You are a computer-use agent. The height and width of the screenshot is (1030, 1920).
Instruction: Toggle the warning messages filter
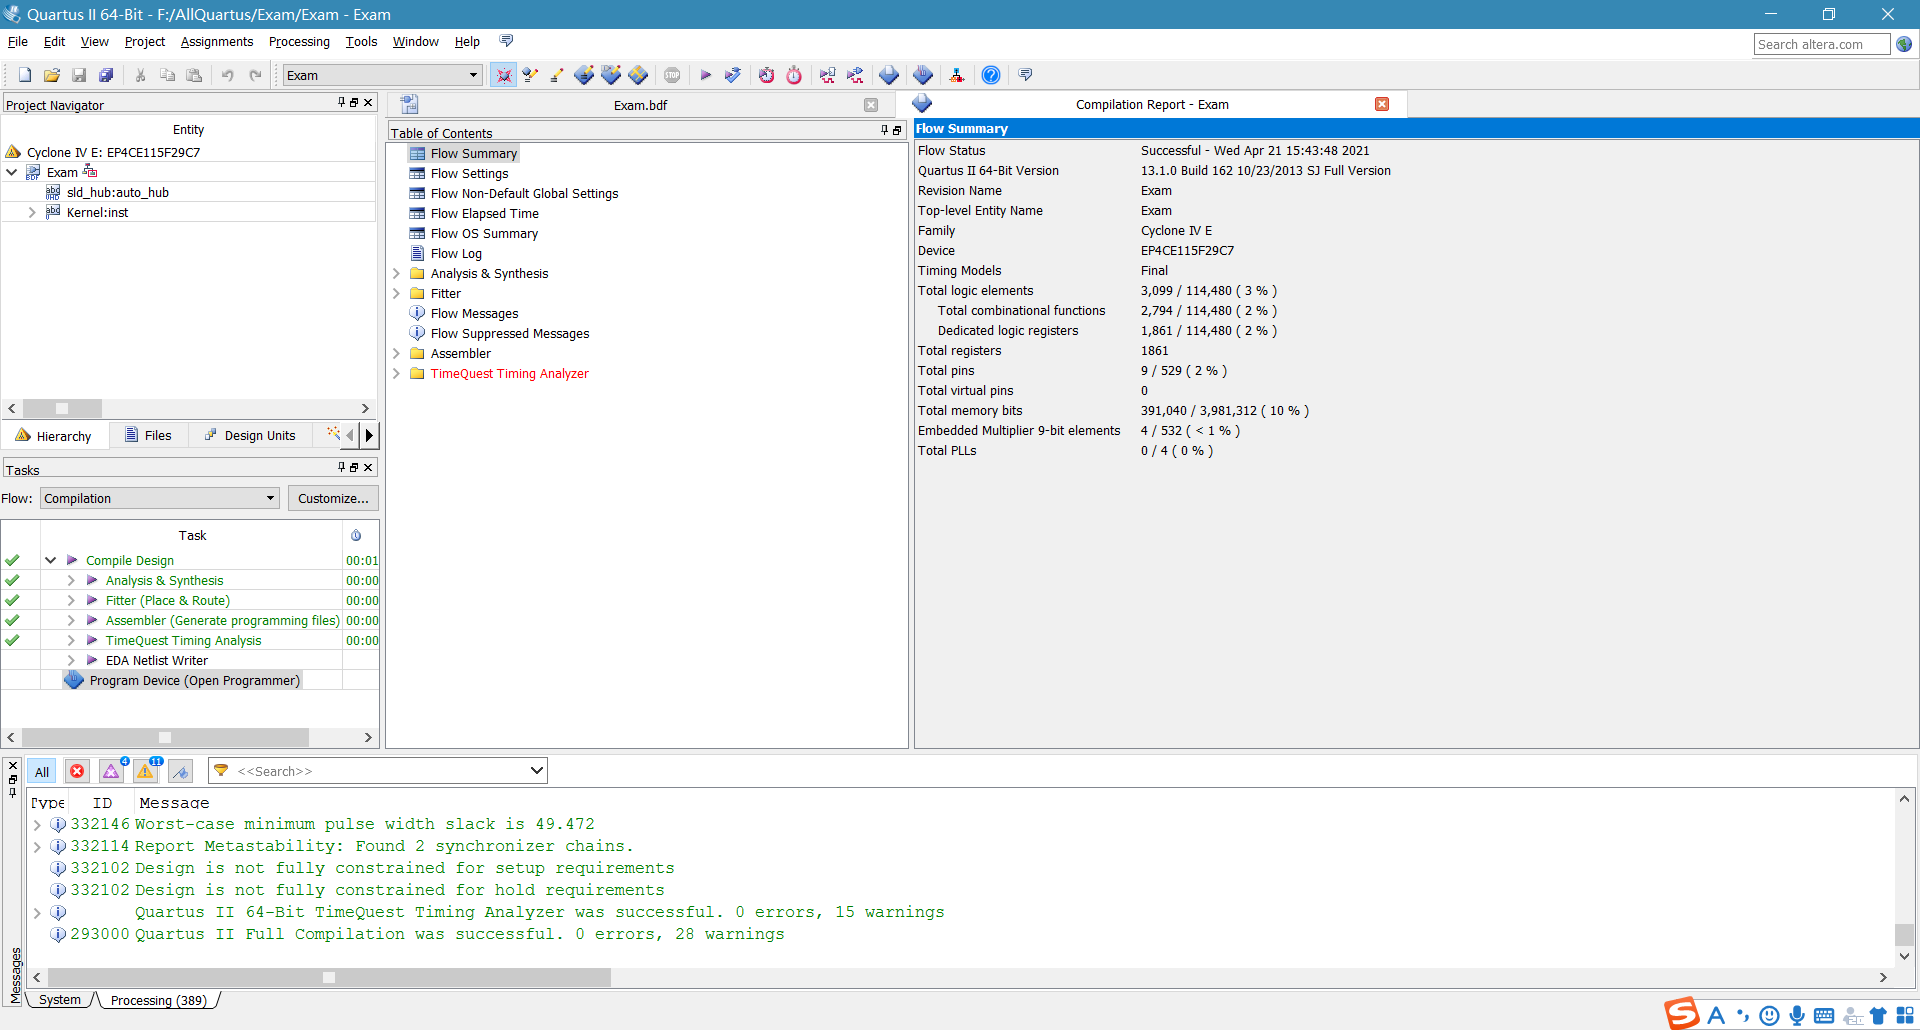146,771
